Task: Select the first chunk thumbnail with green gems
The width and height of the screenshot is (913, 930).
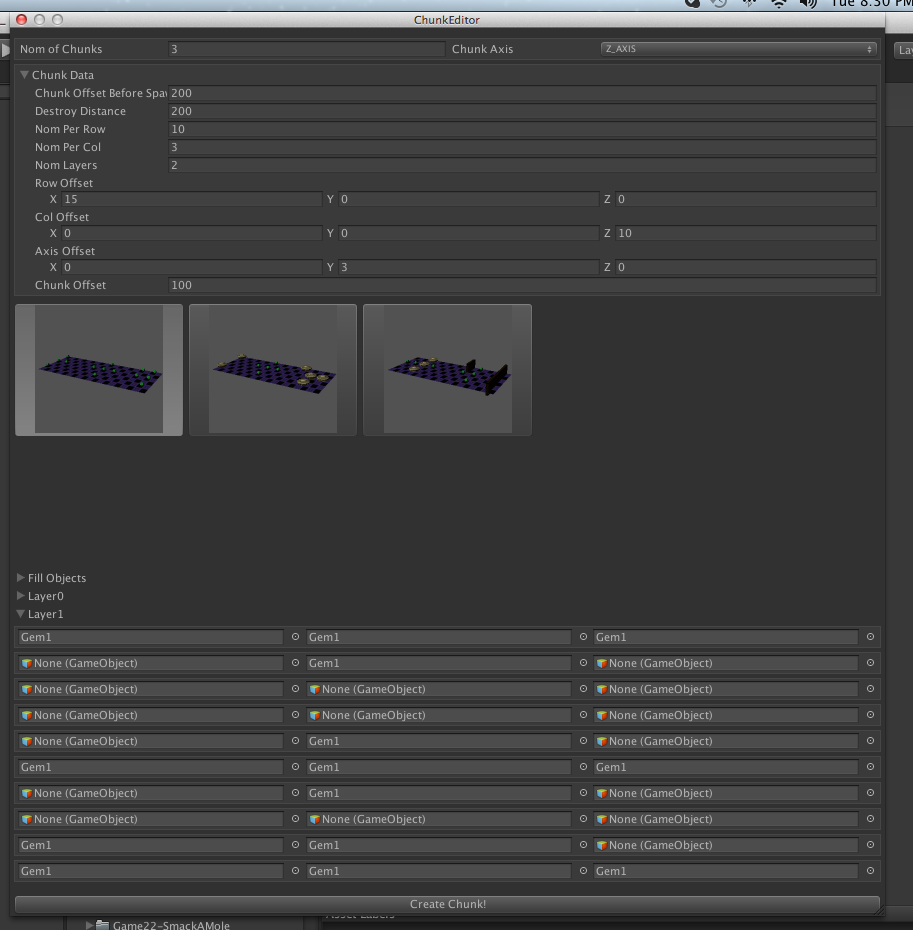Action: point(99,370)
